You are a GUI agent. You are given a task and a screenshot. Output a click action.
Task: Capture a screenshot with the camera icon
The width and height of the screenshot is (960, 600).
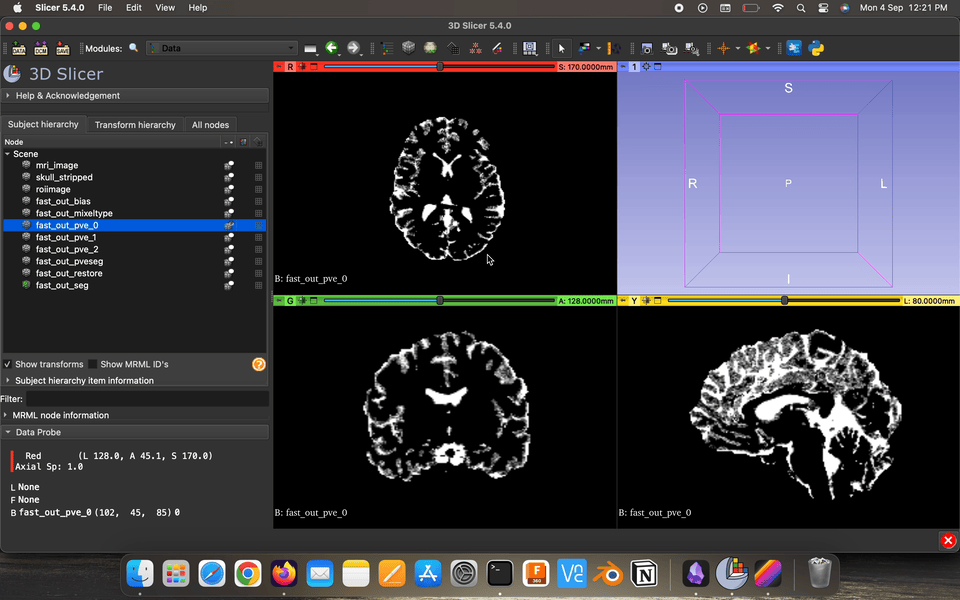647,48
